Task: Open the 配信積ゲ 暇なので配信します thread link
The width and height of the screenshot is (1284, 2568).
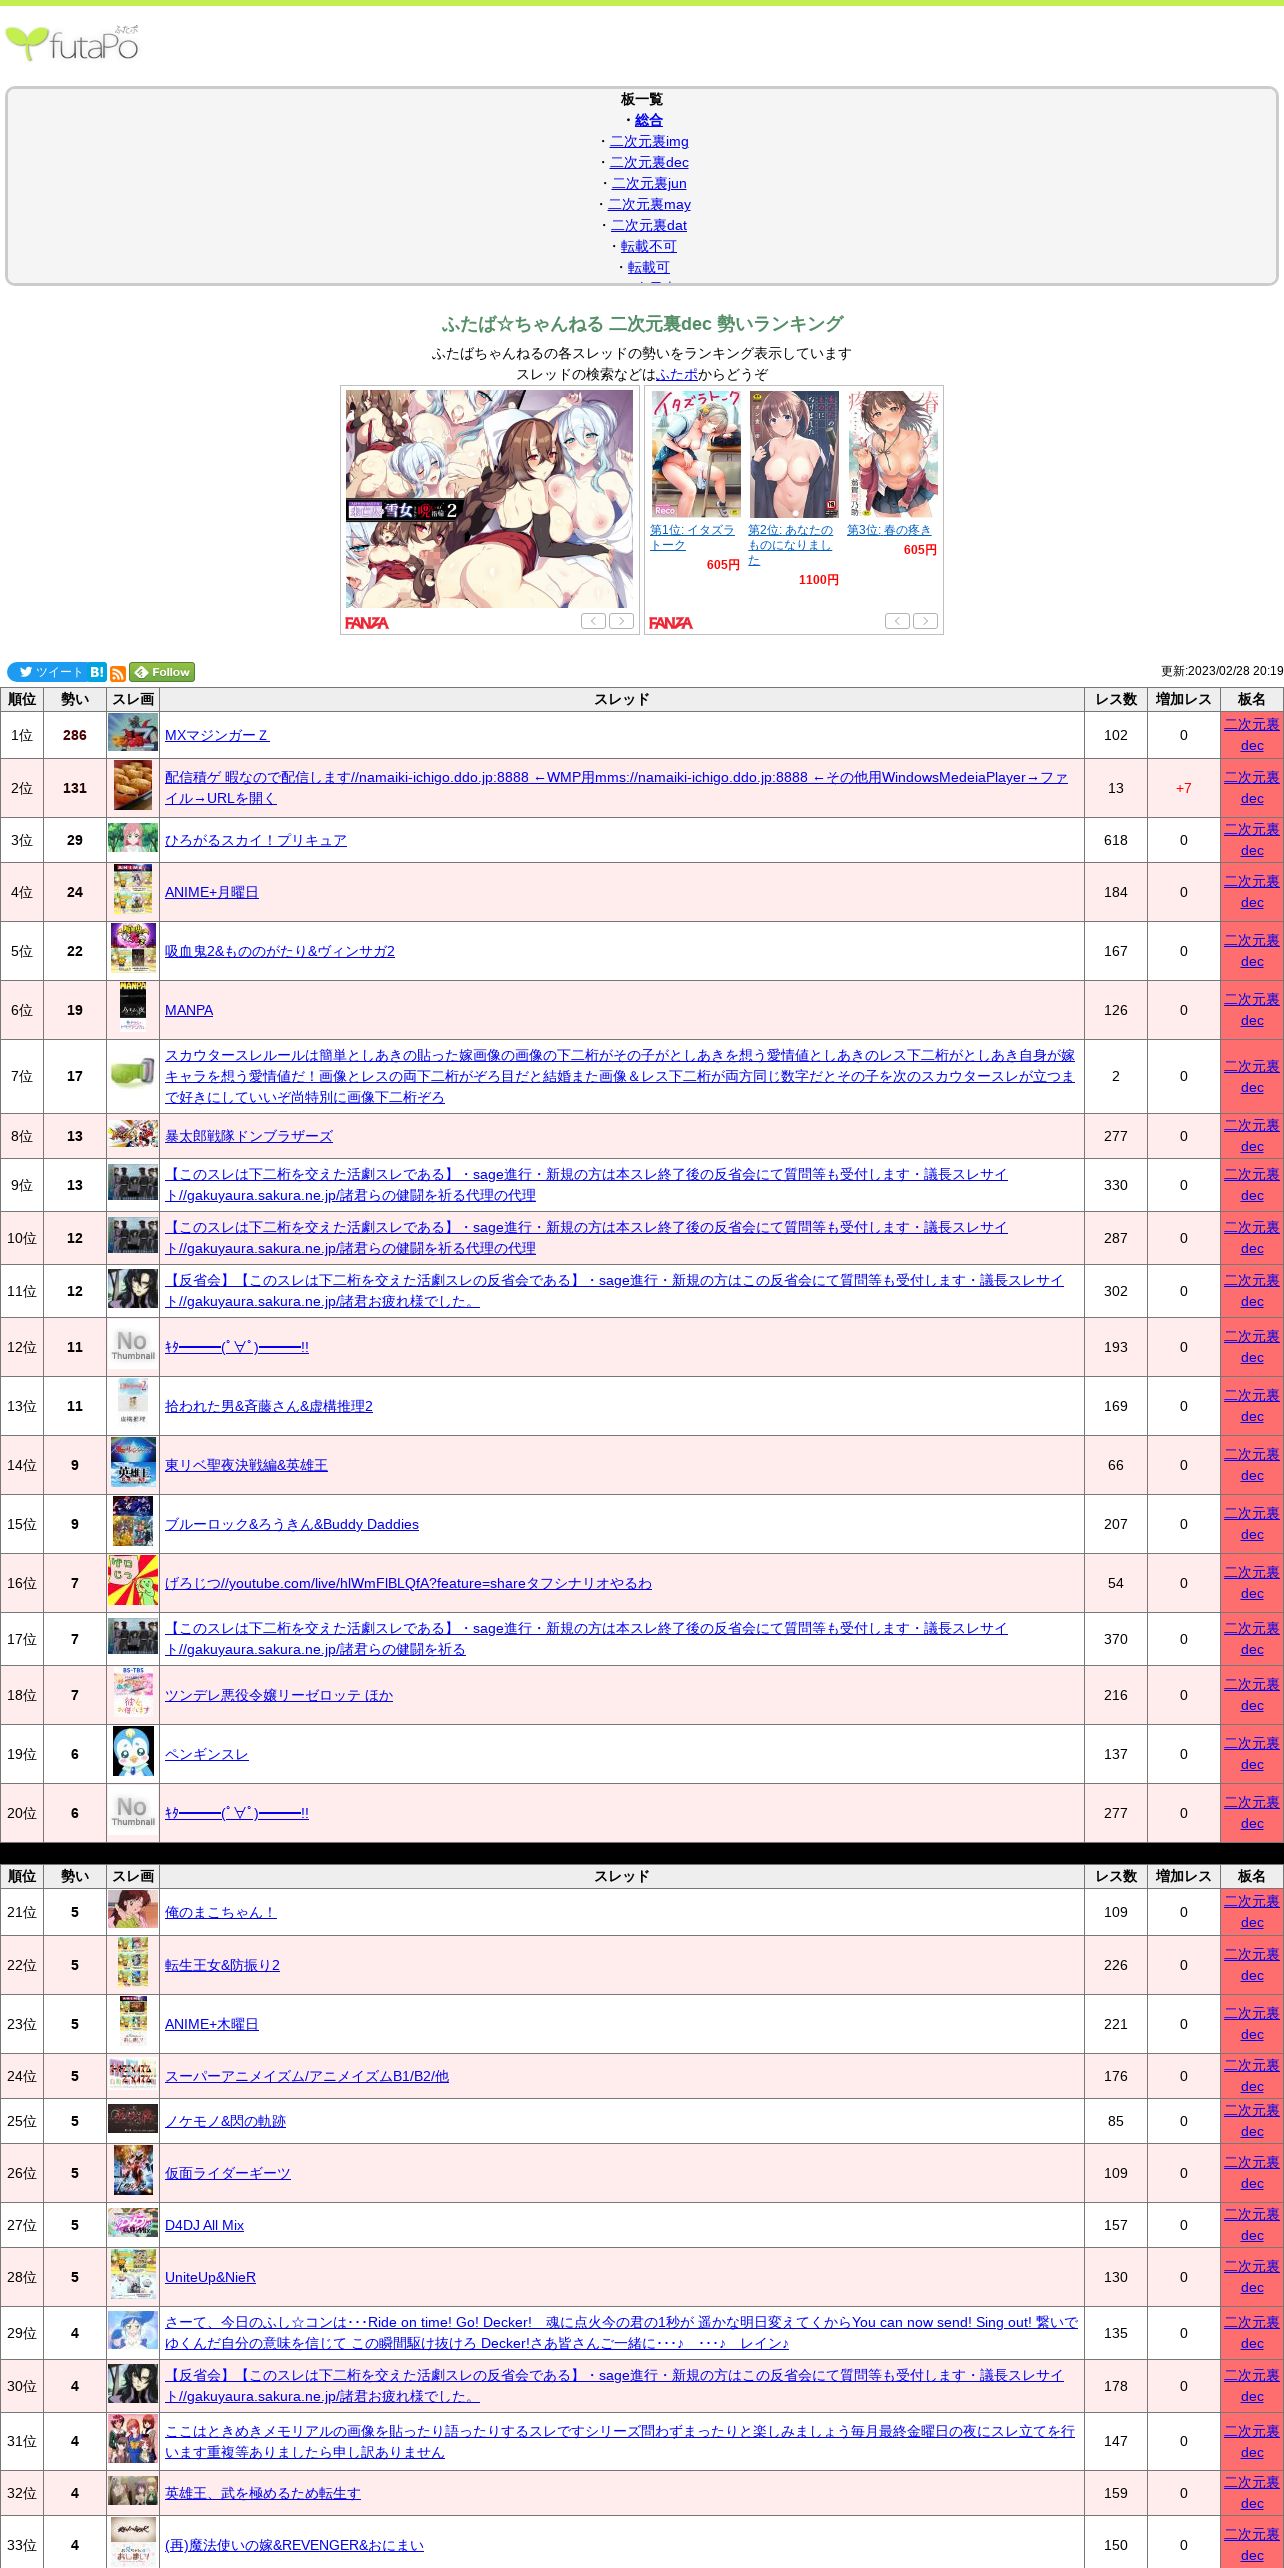Action: (x=616, y=787)
